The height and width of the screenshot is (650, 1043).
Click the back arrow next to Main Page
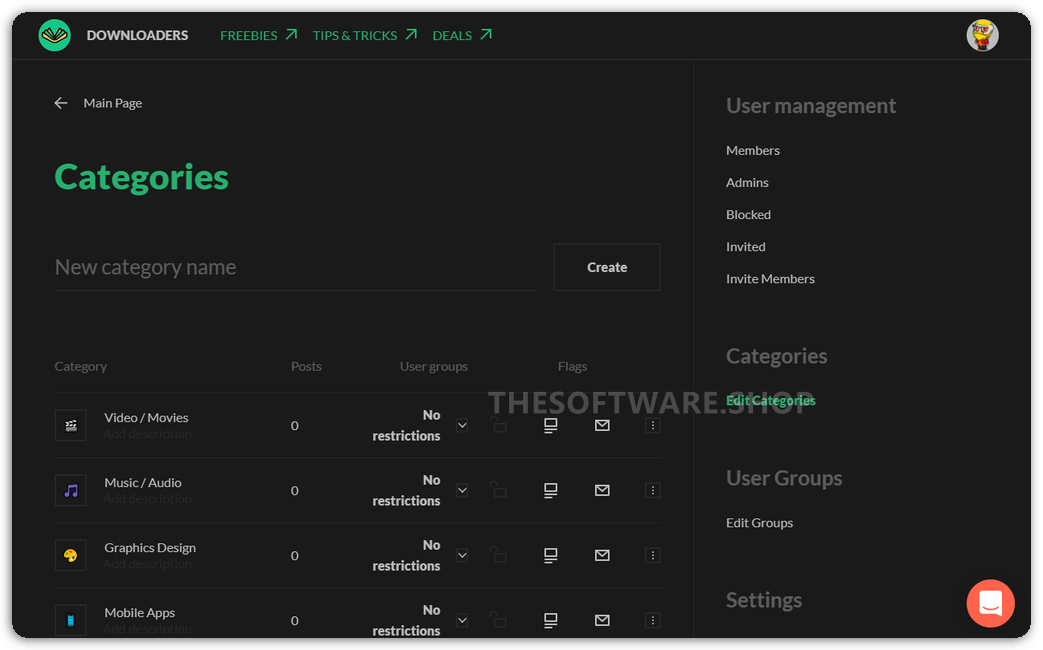tap(61, 103)
